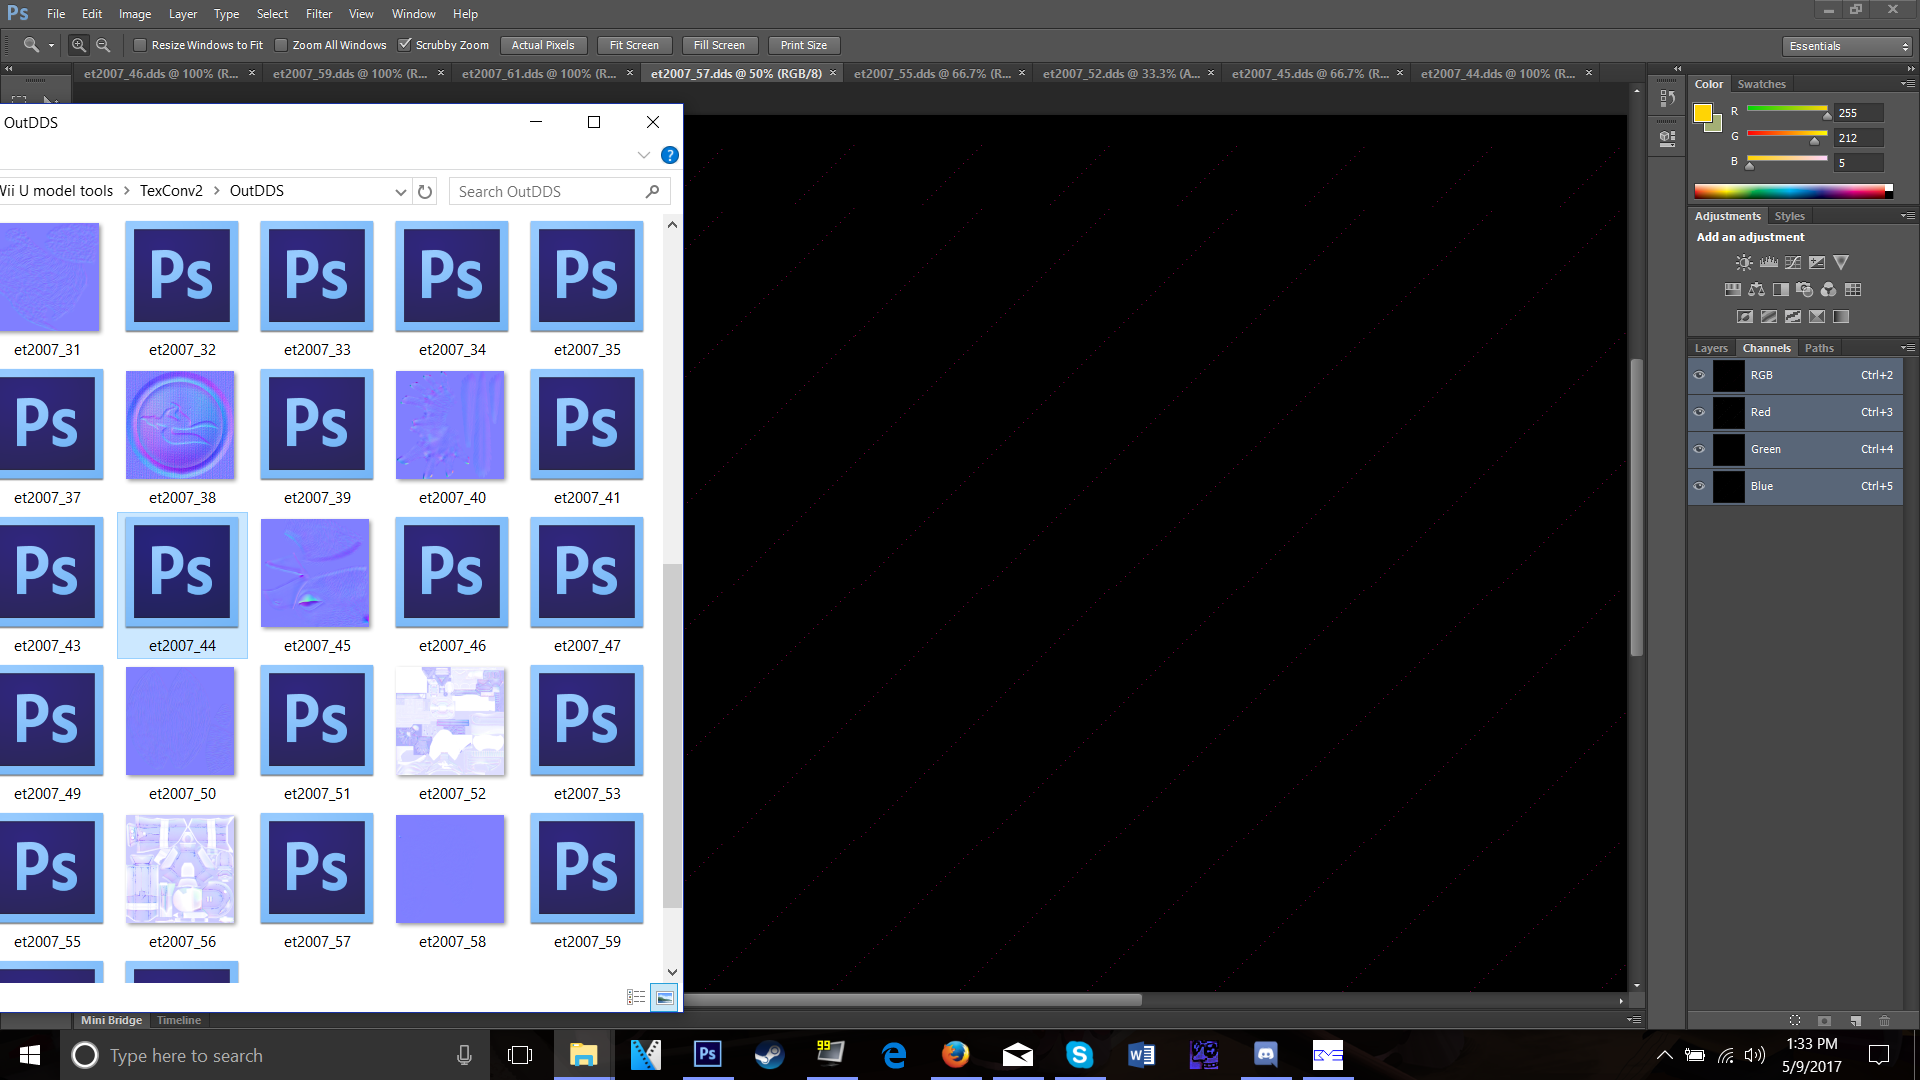Open Explorer help question mark icon

point(670,155)
